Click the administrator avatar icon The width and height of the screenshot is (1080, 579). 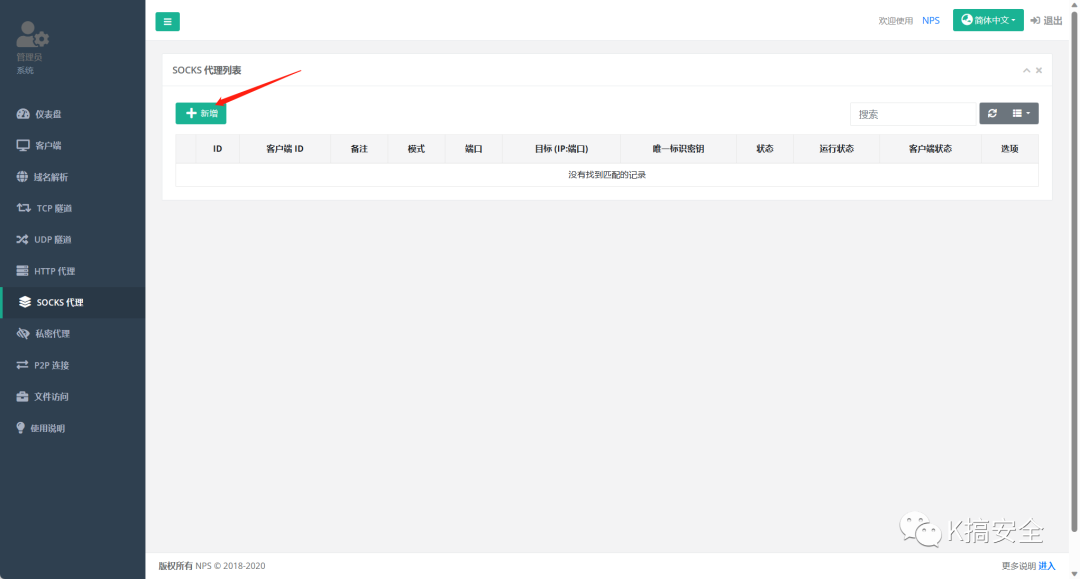pos(32,34)
